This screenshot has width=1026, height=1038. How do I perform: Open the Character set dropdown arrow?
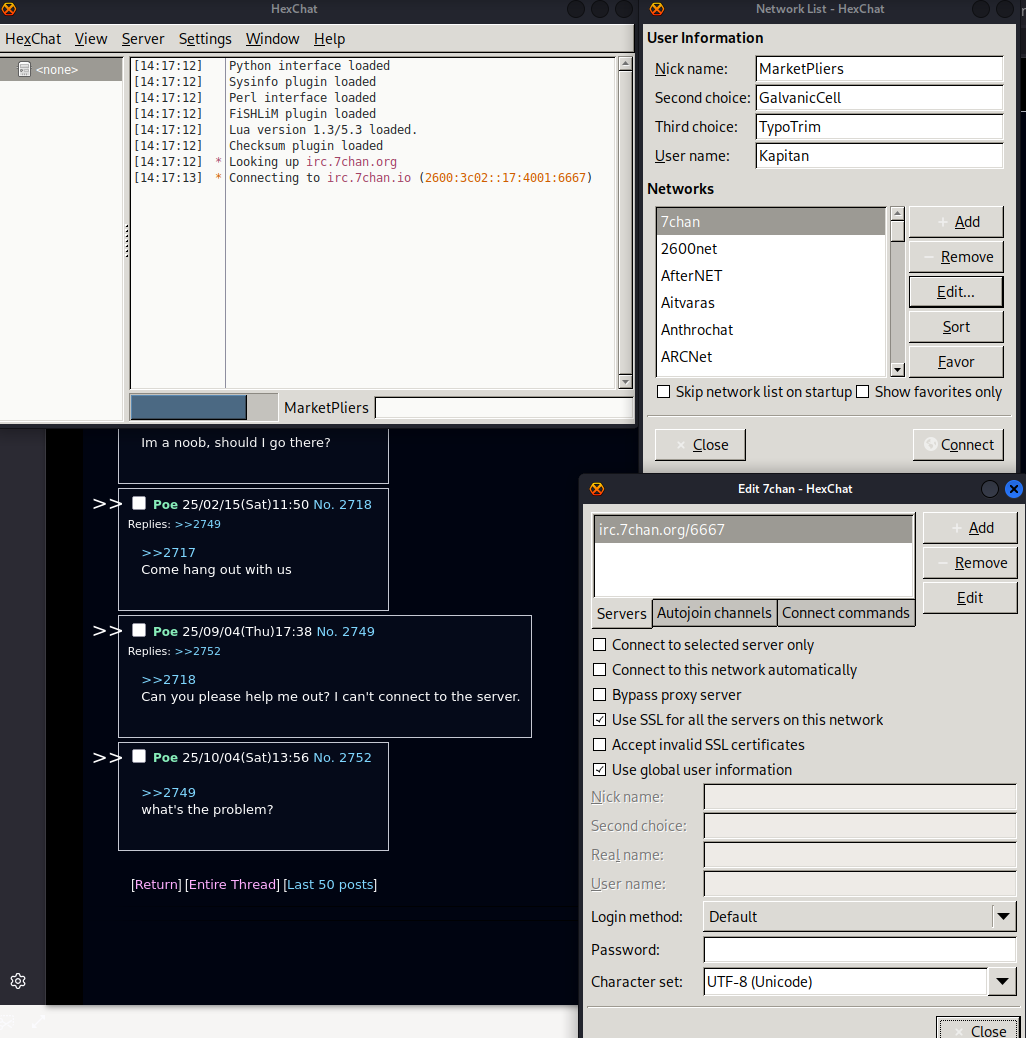[x=1002, y=982]
